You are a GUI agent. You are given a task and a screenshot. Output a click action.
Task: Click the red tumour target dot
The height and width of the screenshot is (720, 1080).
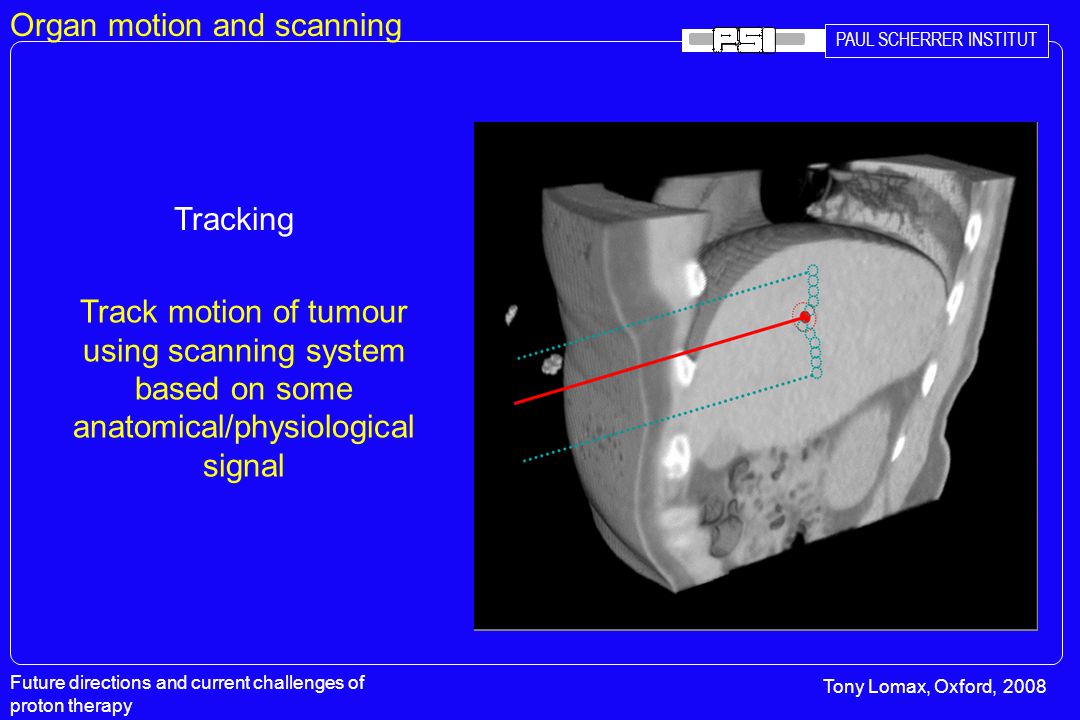click(804, 317)
